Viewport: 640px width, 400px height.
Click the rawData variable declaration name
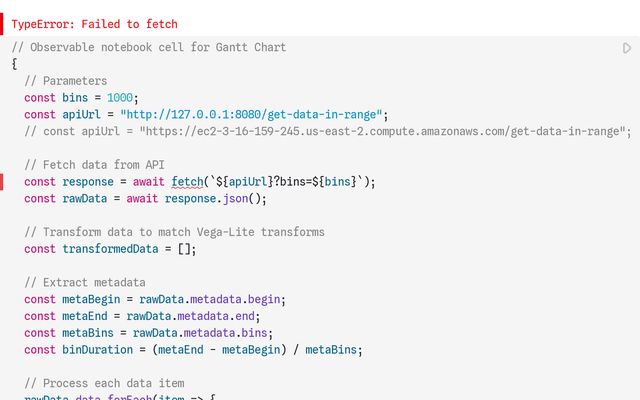[x=84, y=199]
